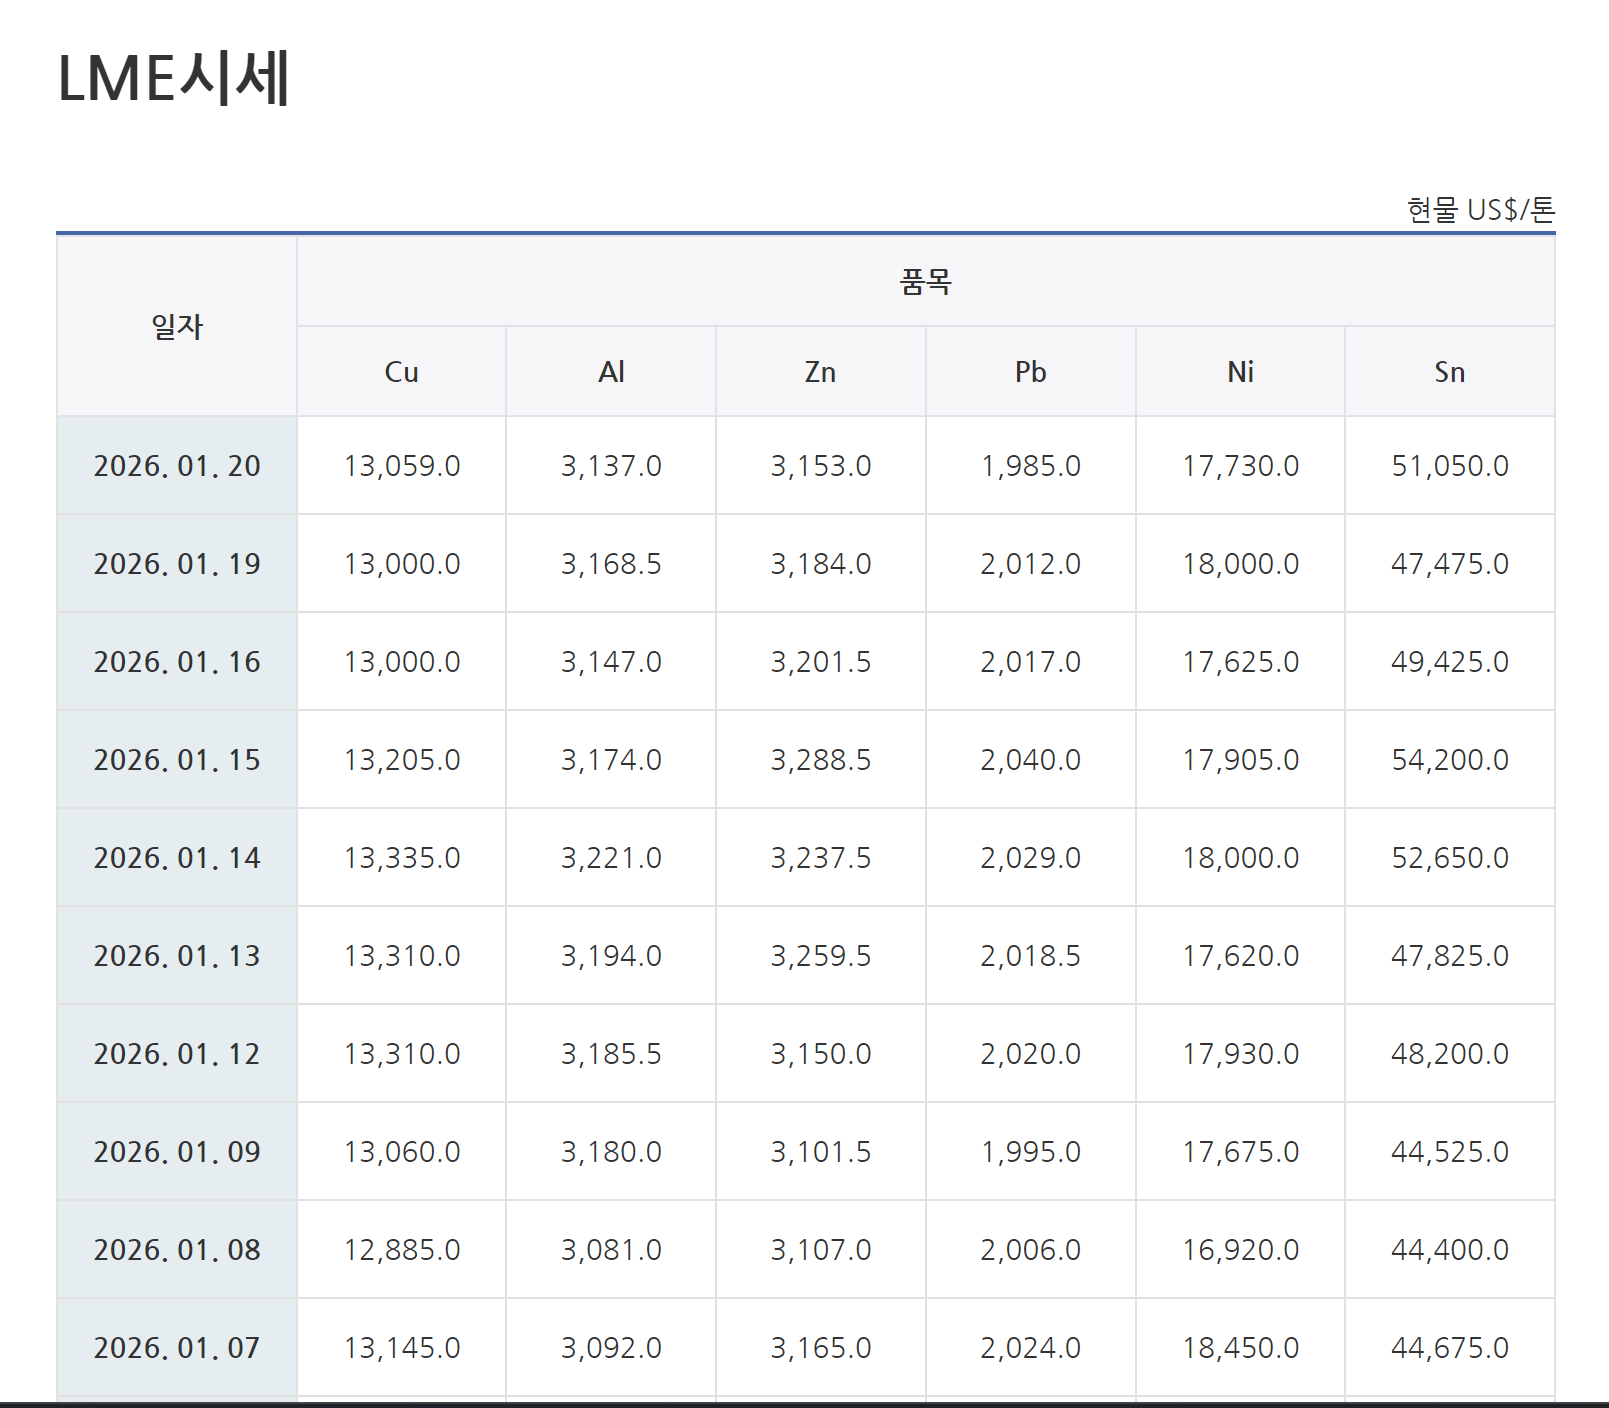
Task: Select the Ni column header
Action: point(1240,372)
